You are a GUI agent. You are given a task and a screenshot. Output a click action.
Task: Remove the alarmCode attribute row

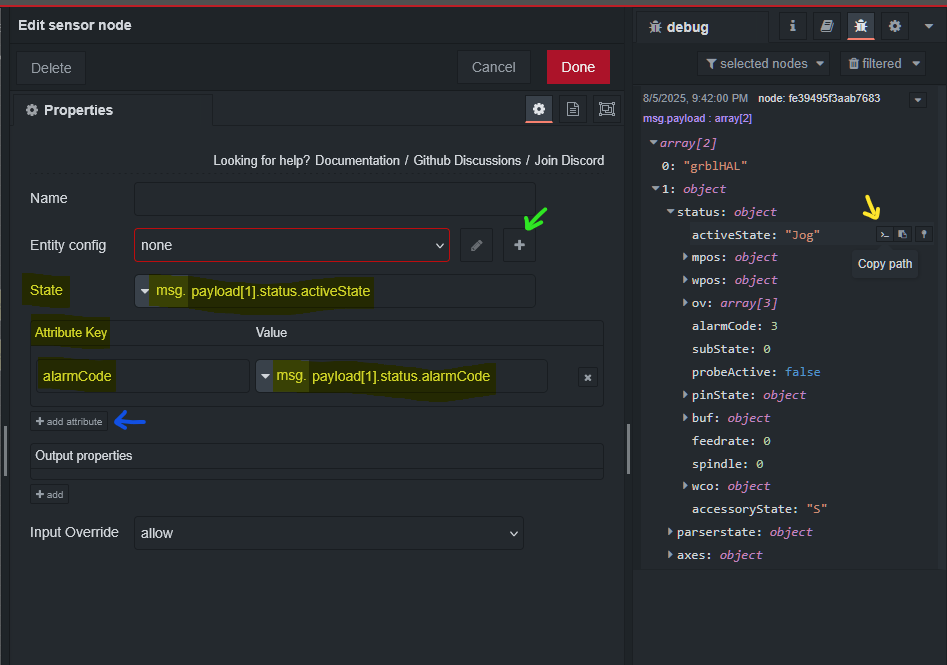coord(588,377)
